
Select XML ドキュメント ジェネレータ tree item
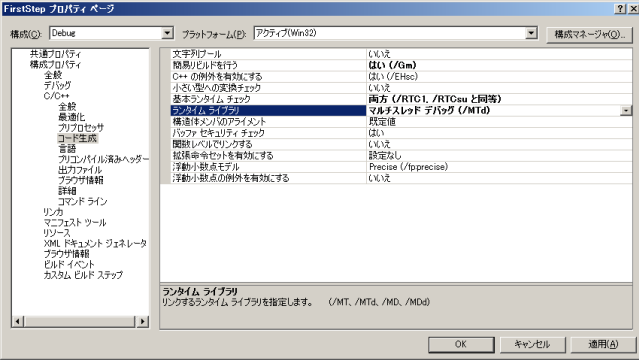tap(95, 243)
